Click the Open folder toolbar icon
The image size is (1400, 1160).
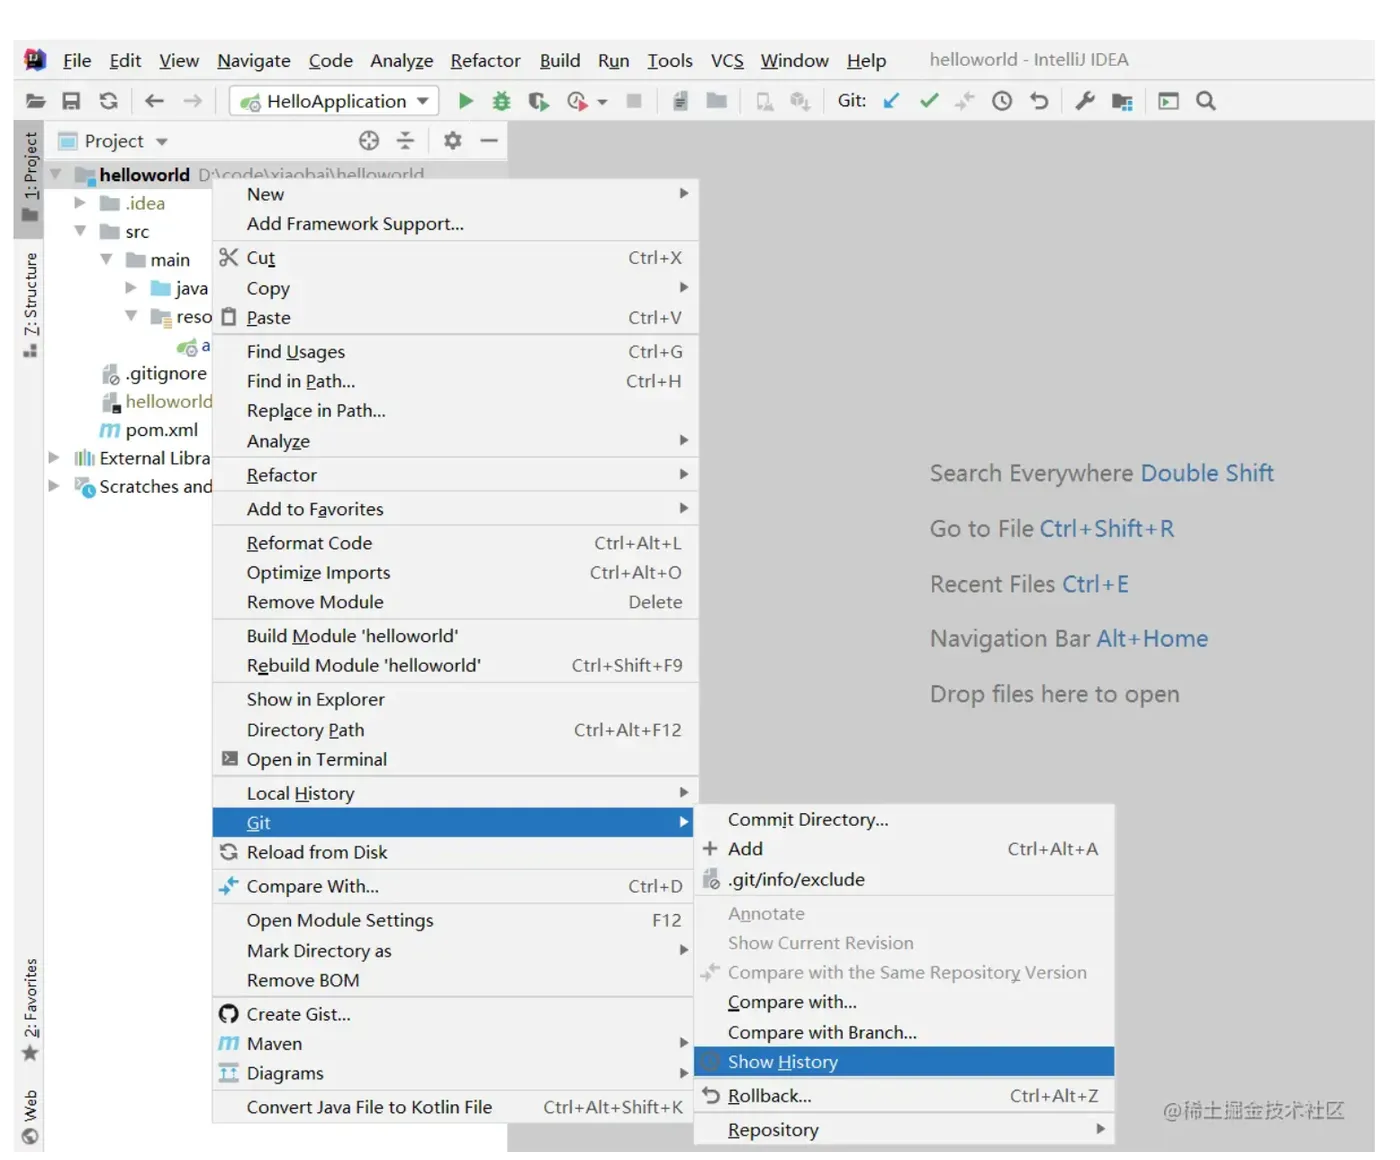tap(35, 101)
